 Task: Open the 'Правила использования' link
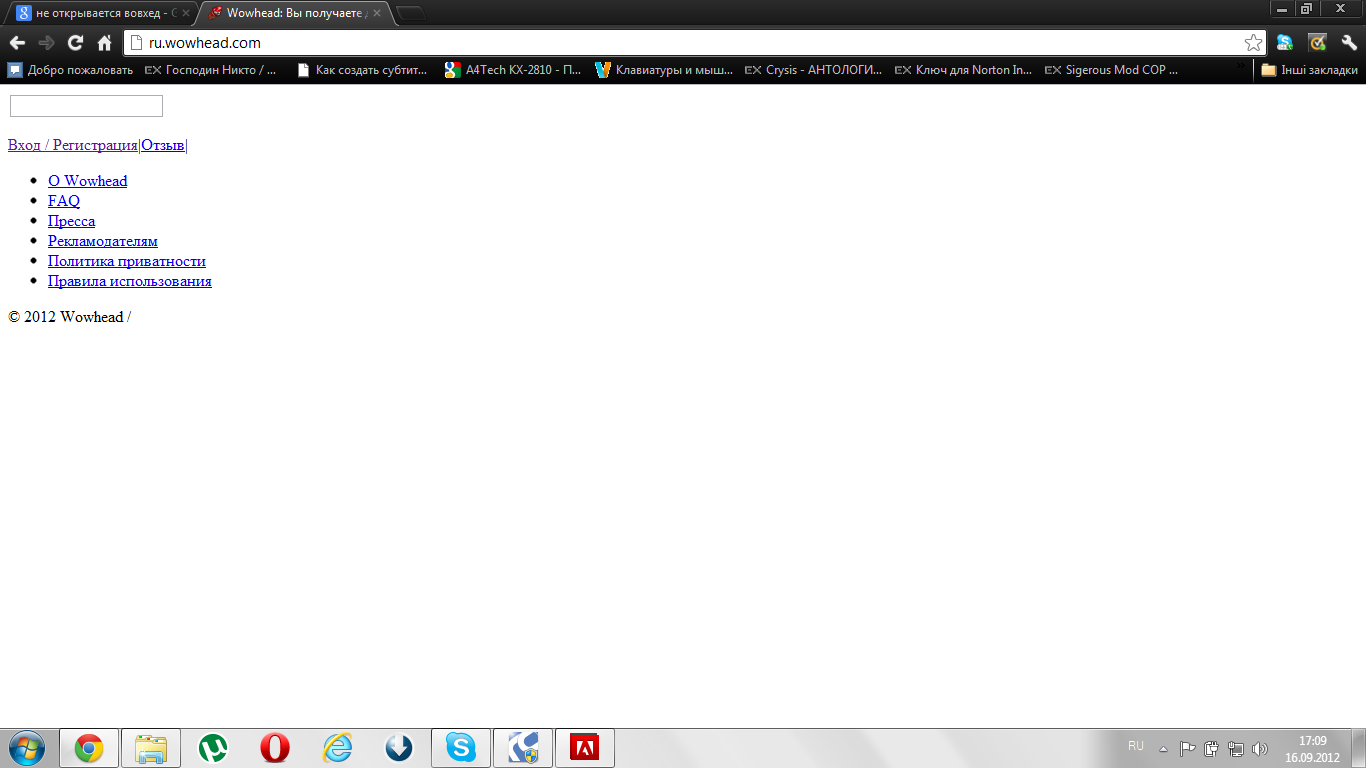130,281
